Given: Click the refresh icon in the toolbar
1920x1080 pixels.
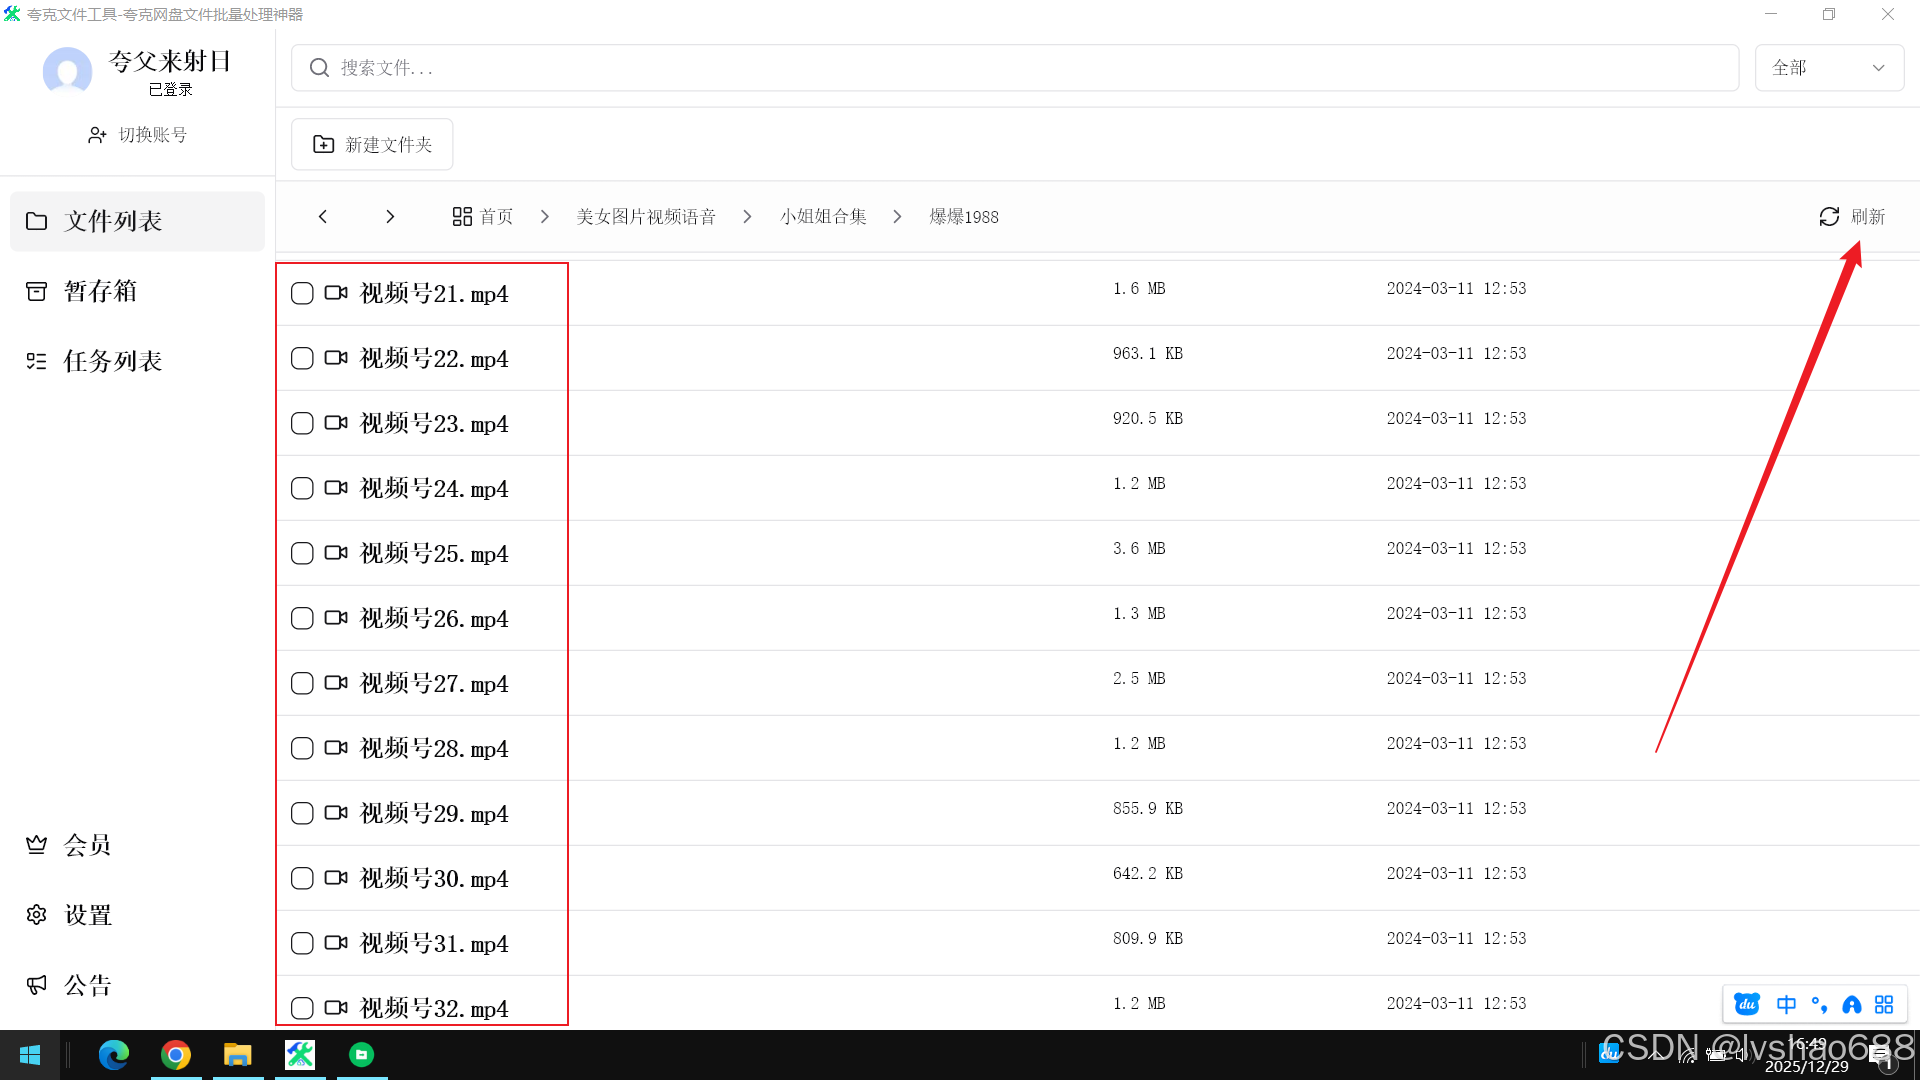Looking at the screenshot, I should pos(1829,217).
